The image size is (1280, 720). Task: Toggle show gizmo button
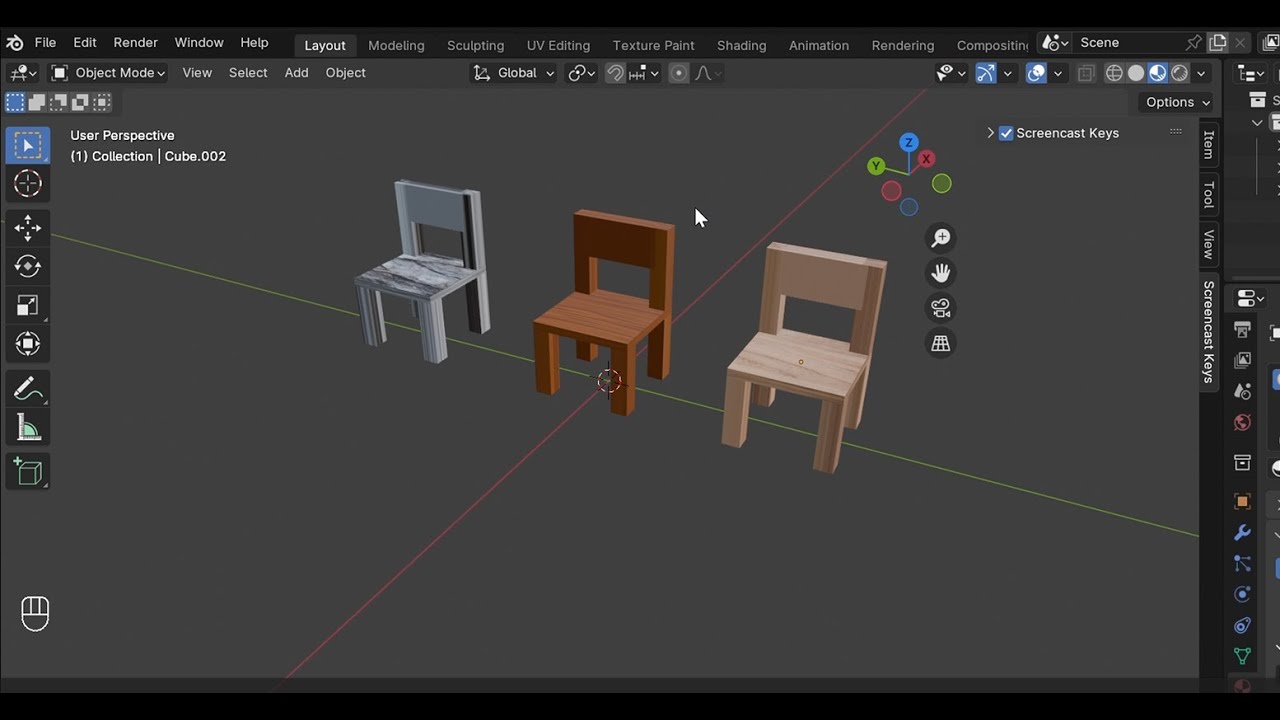pos(986,73)
